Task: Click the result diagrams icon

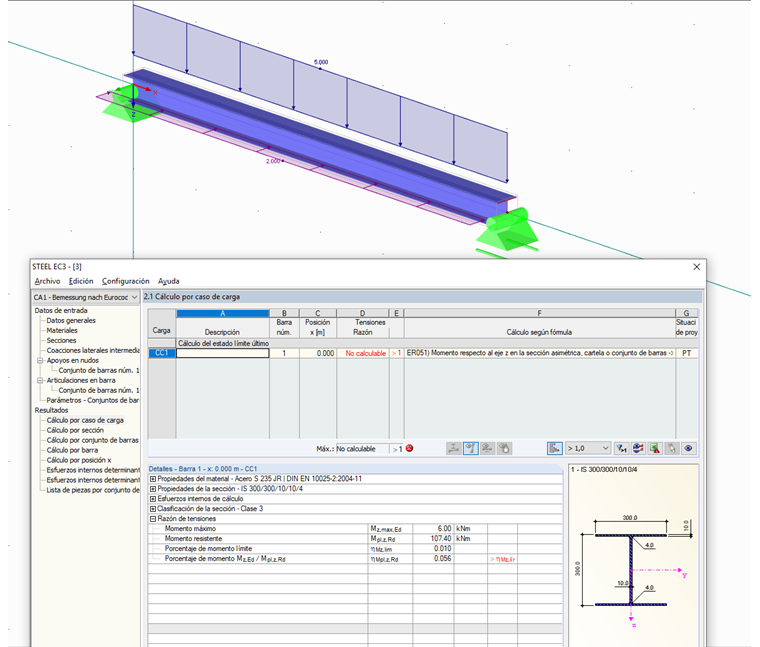Action: [x=638, y=448]
